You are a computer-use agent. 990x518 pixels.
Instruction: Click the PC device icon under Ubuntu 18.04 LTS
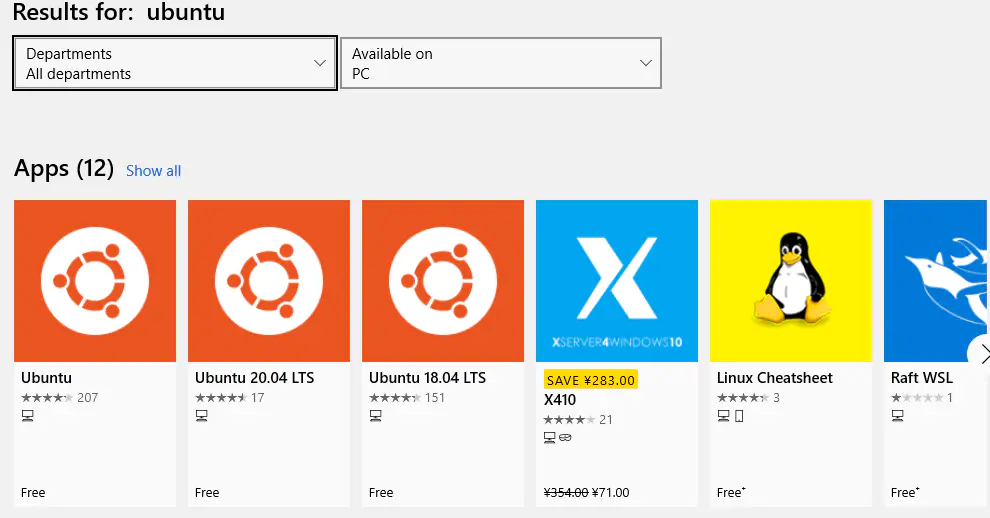[x=376, y=416]
